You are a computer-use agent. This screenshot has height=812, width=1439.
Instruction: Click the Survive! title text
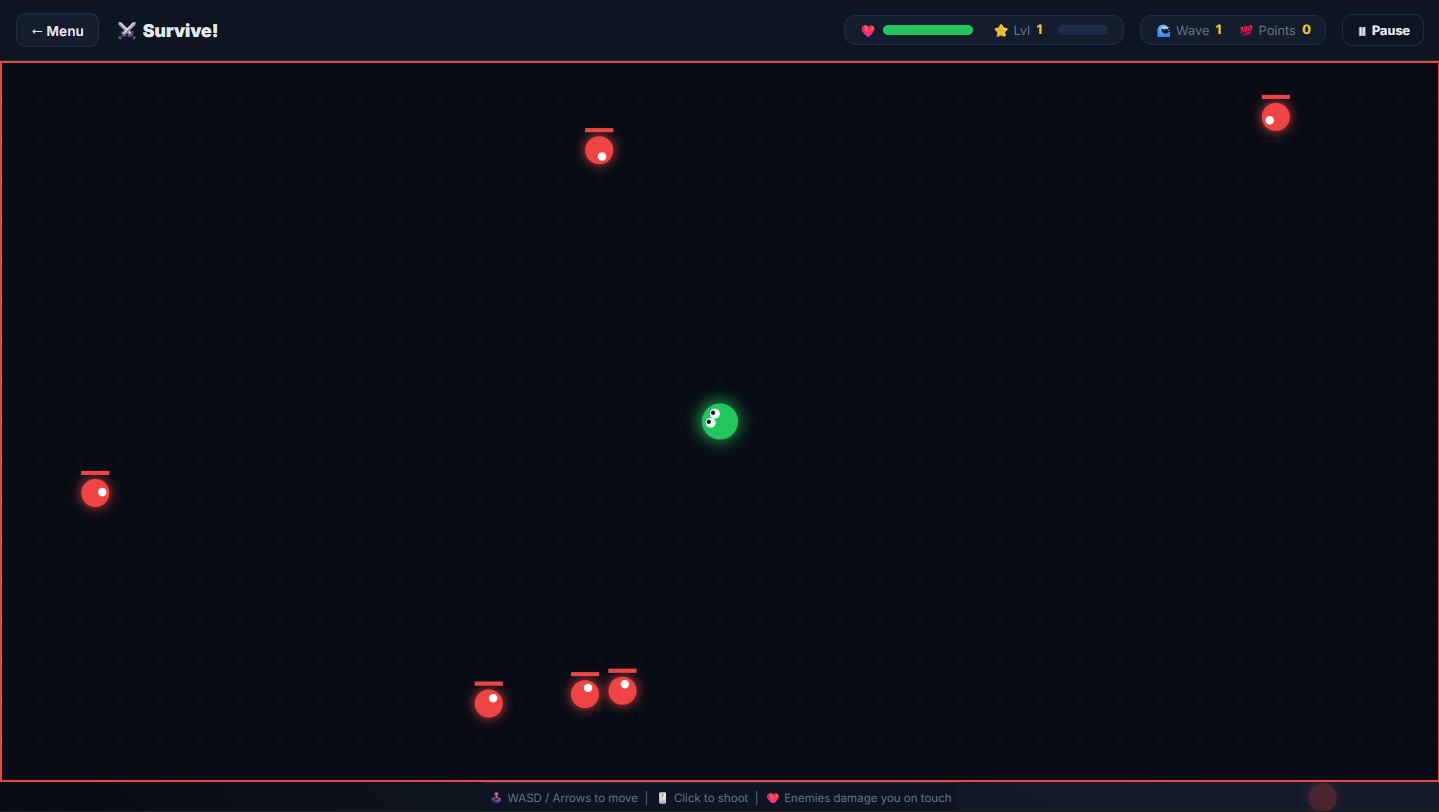coord(180,30)
